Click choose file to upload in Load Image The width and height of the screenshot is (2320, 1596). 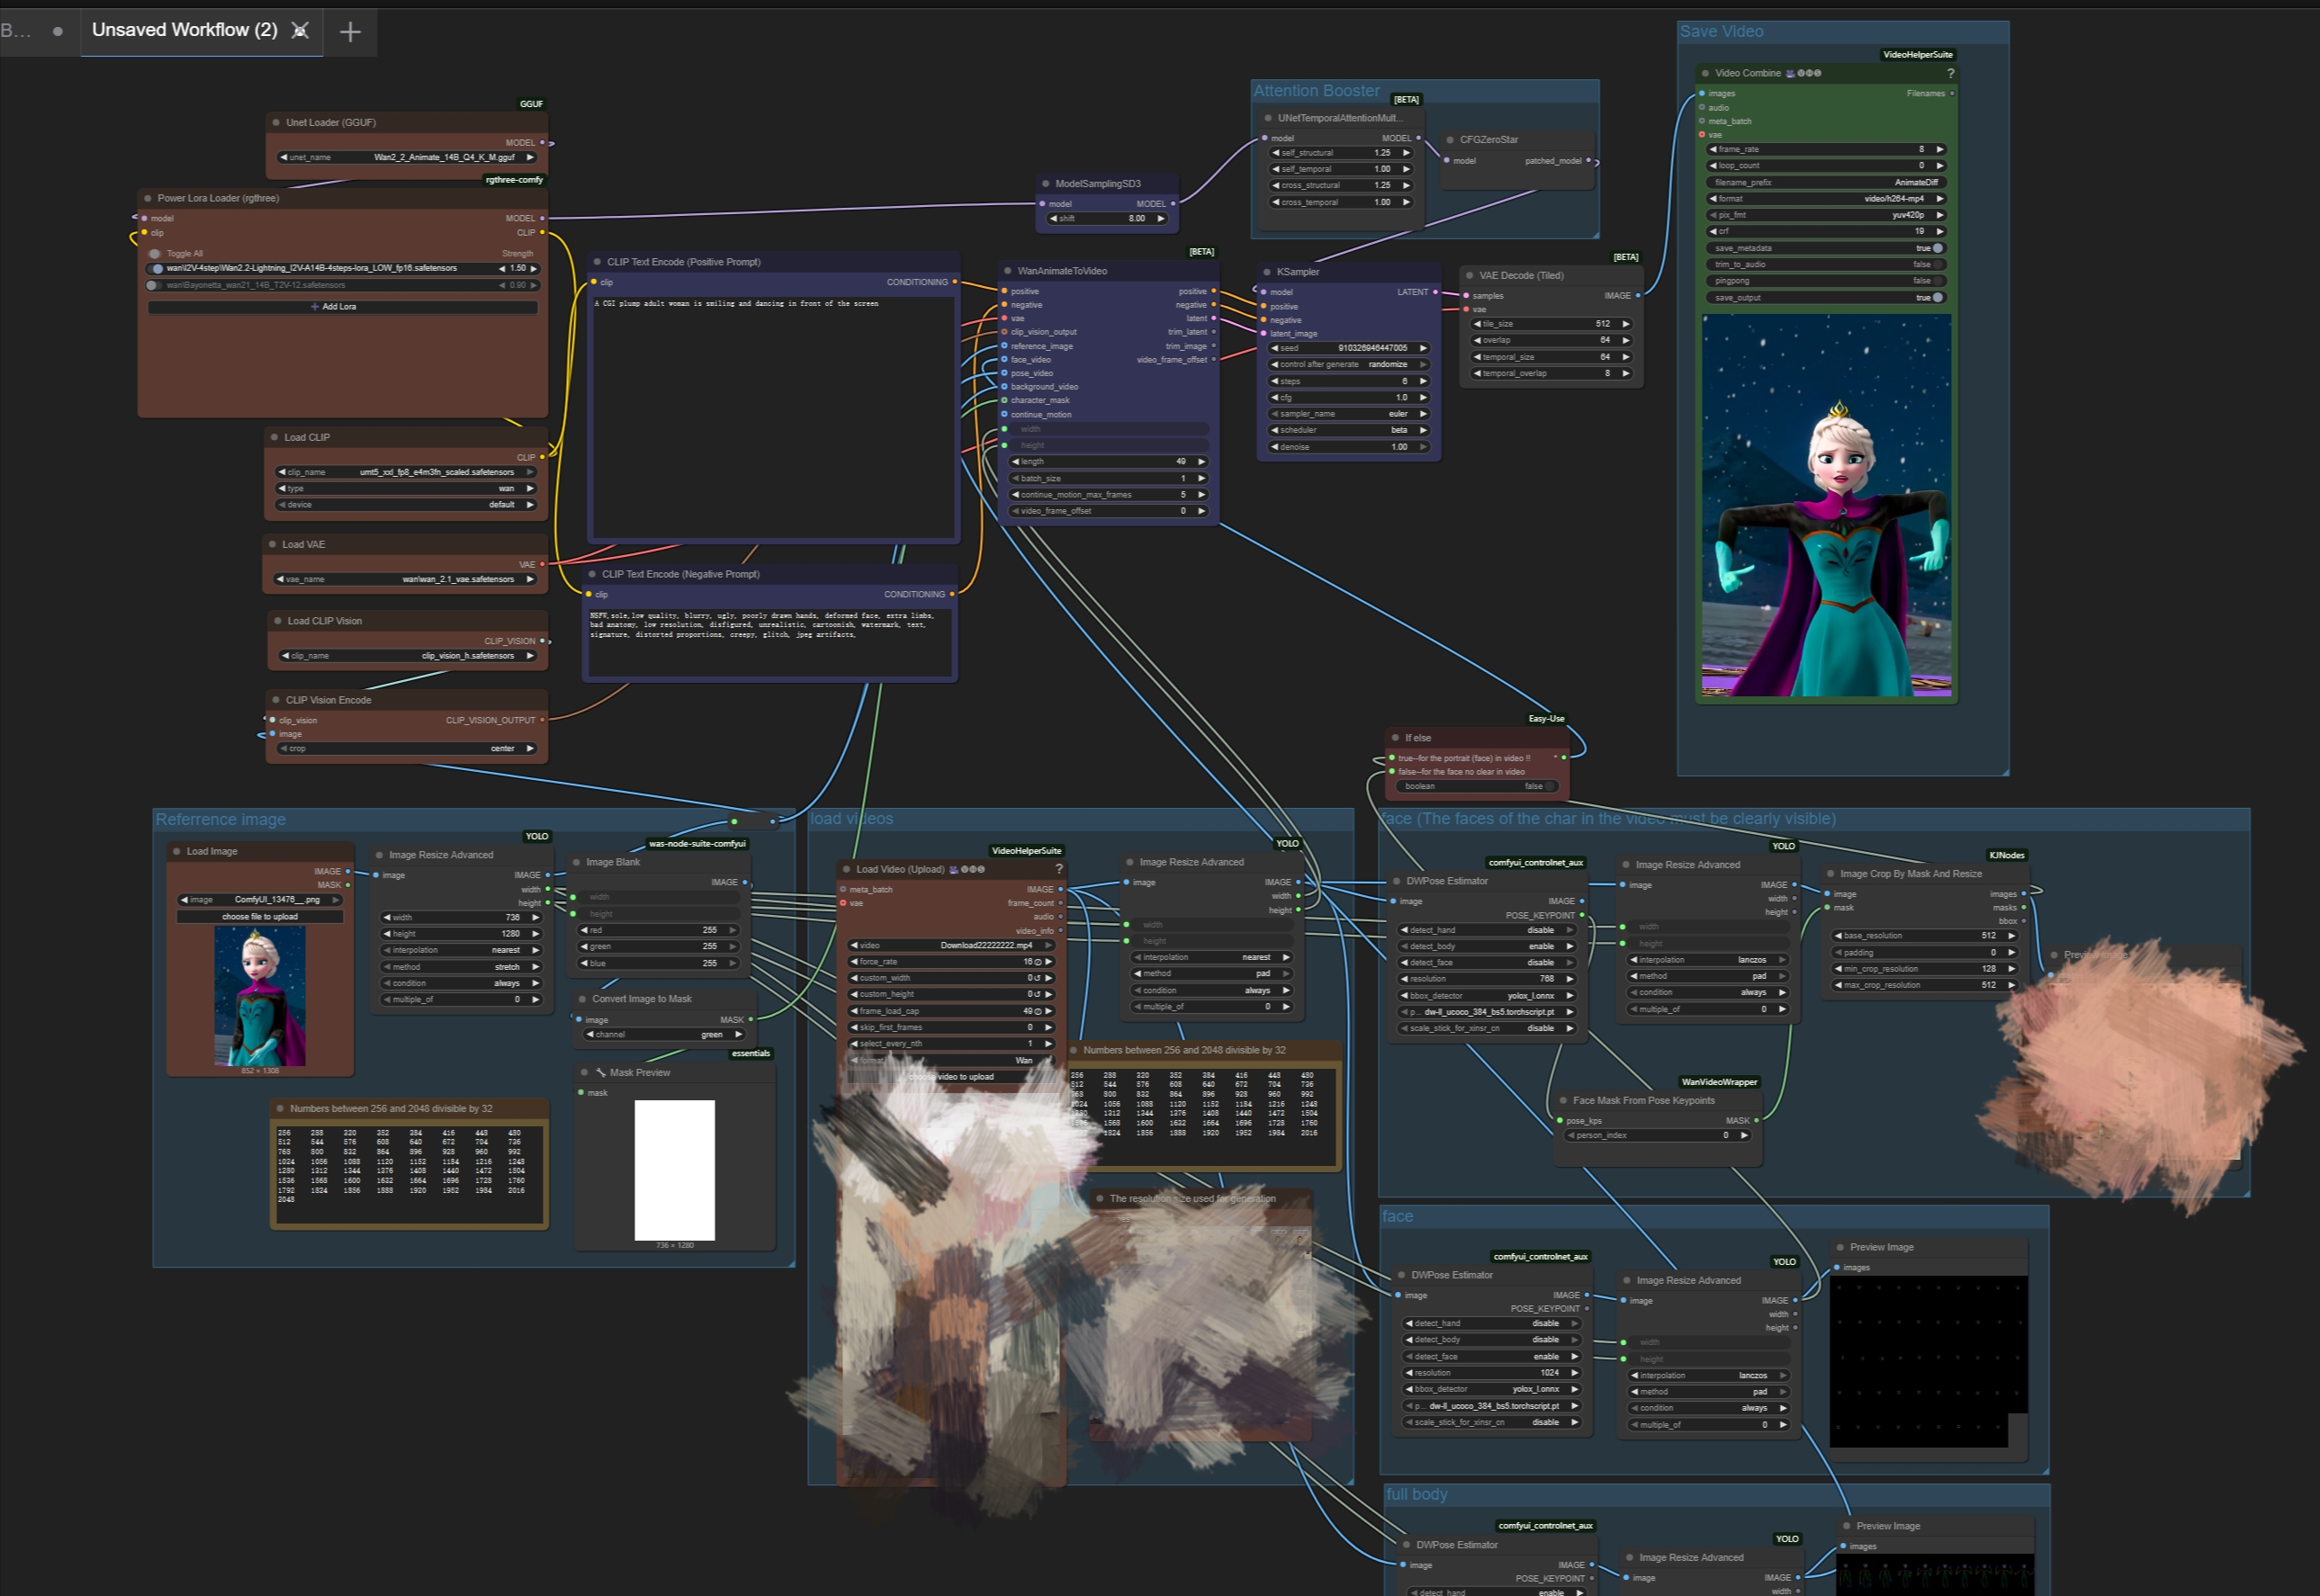click(260, 917)
